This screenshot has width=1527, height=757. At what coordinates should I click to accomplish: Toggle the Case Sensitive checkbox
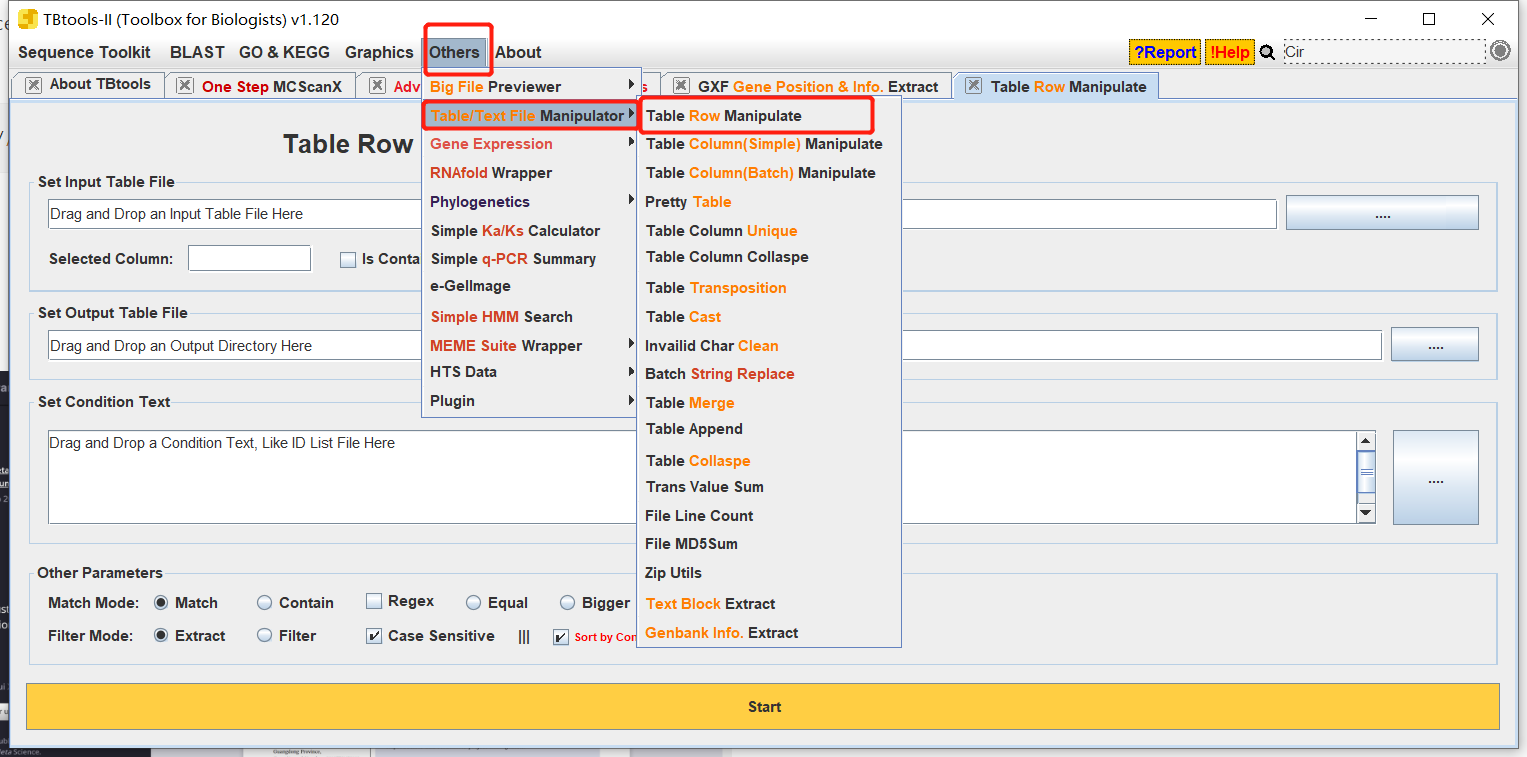pos(374,636)
